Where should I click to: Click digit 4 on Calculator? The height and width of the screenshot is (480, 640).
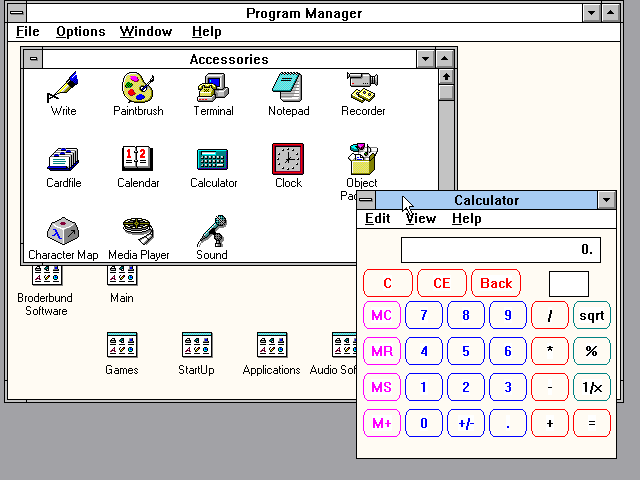424,351
